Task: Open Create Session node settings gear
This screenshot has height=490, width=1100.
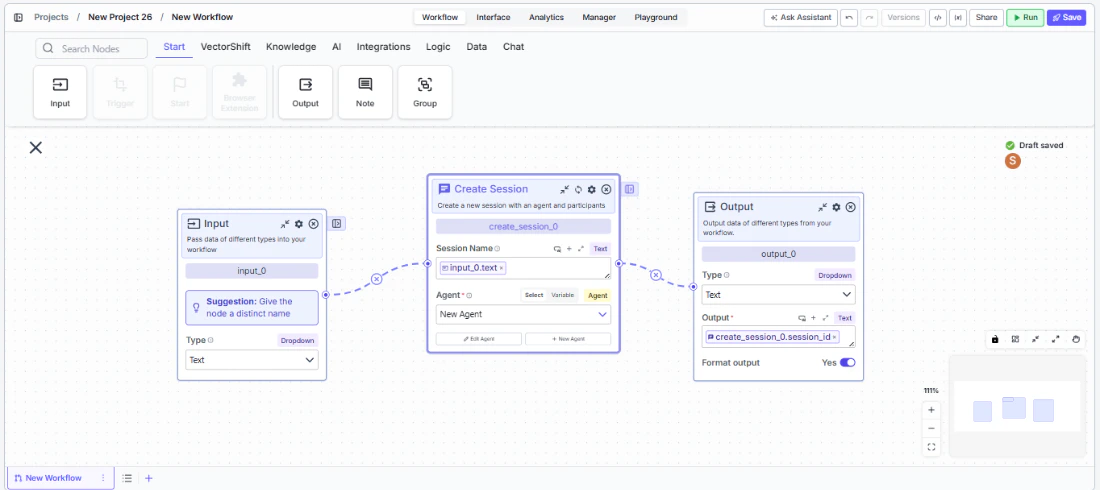Action: pyautogui.click(x=591, y=190)
